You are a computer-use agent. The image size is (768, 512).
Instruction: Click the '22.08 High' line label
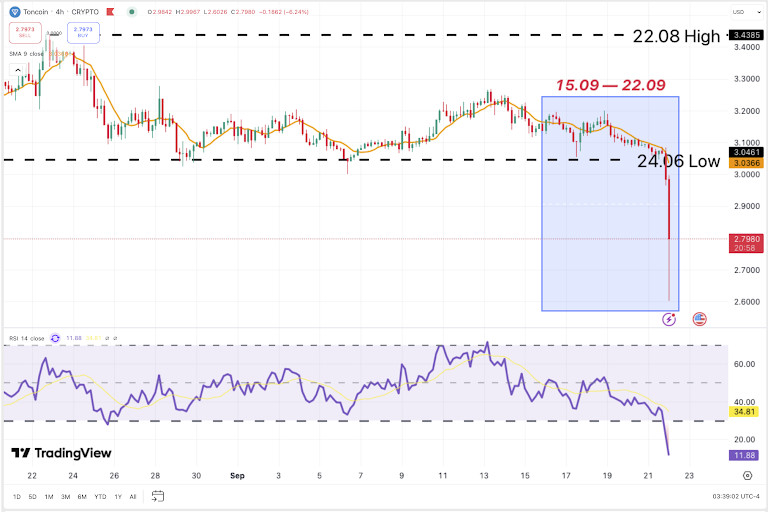676,36
